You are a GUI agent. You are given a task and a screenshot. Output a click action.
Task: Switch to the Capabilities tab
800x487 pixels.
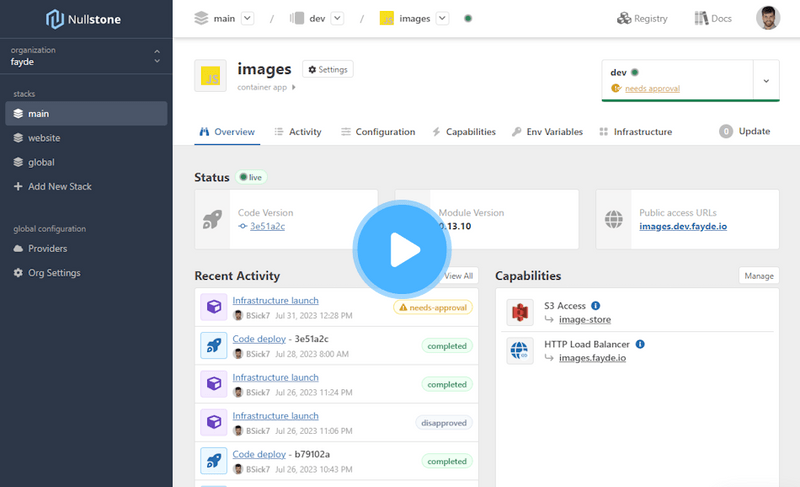pyautogui.click(x=464, y=132)
